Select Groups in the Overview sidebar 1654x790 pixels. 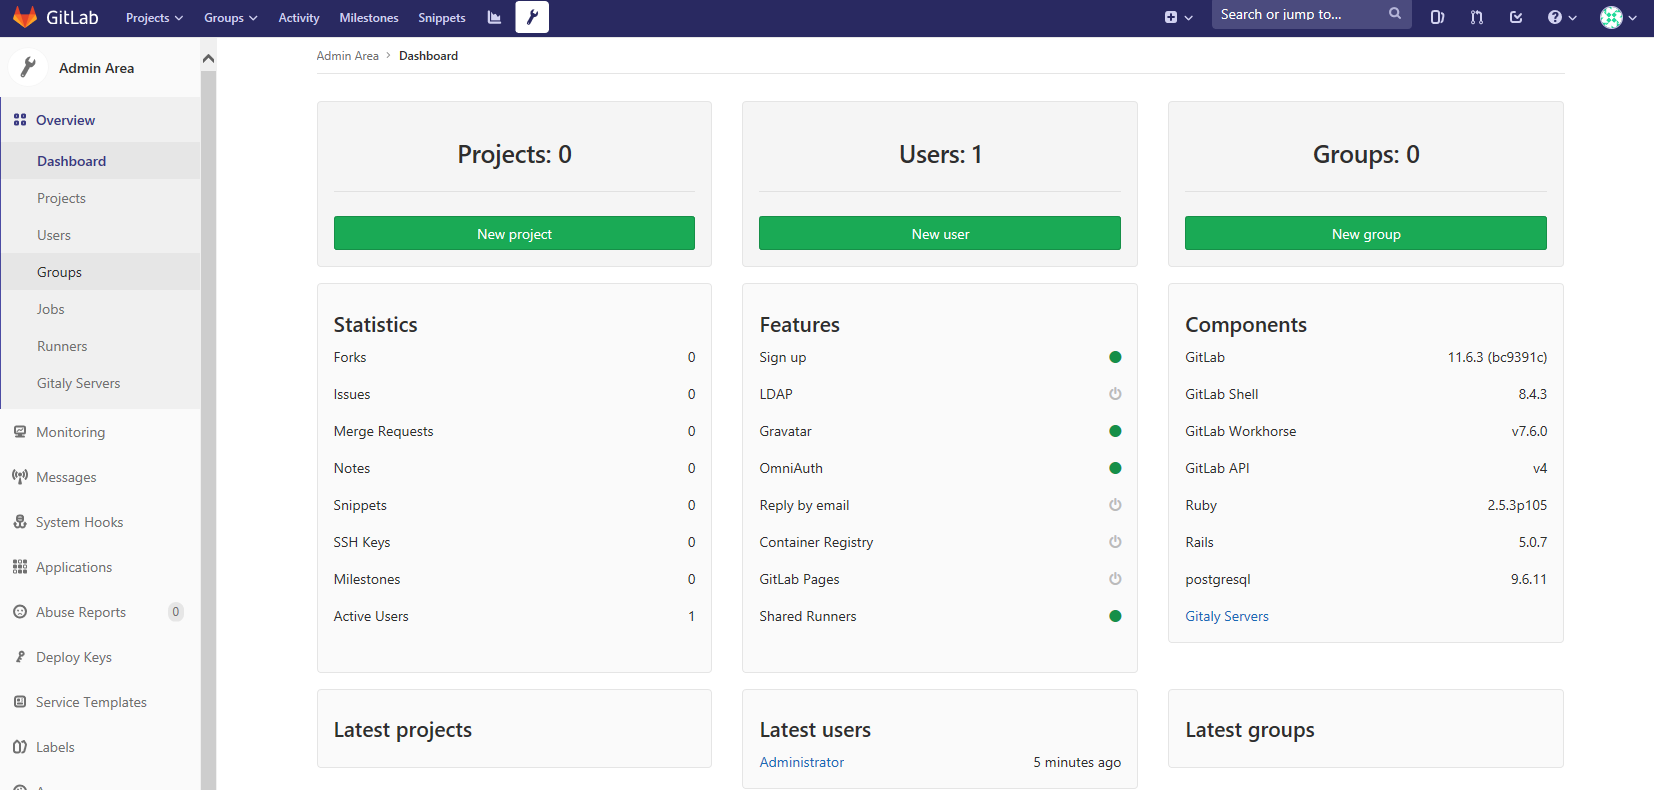pos(101,272)
